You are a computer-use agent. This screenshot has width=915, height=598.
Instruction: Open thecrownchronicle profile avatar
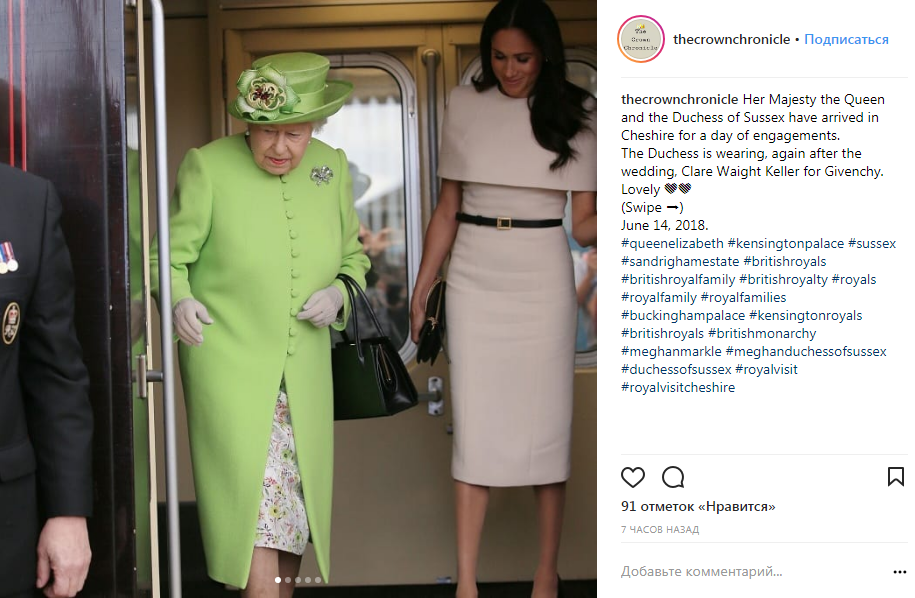click(x=641, y=39)
